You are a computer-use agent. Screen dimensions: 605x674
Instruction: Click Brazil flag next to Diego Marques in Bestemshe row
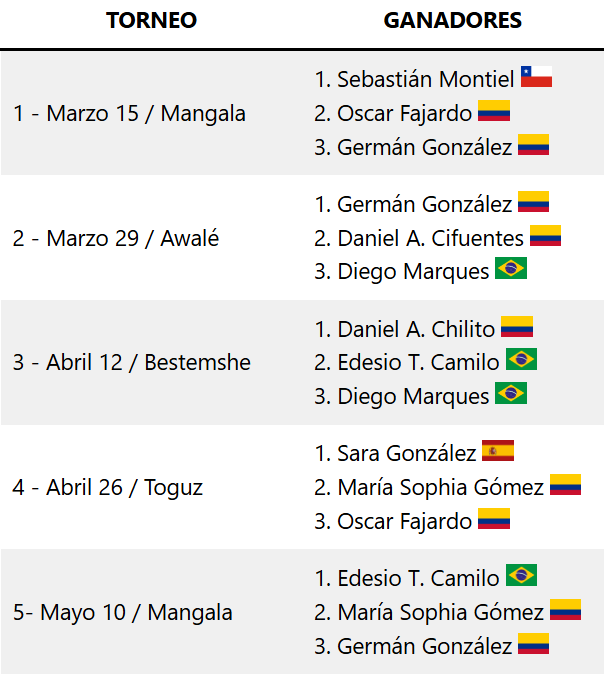click(x=511, y=393)
